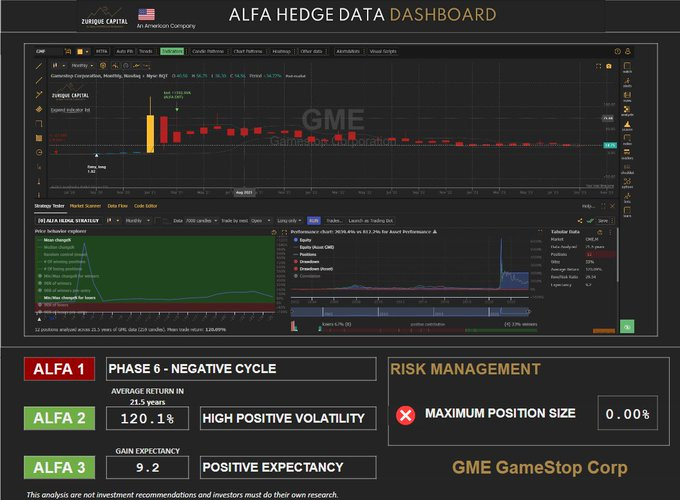Open the watch panel in right sidebar
Viewport: 680px width, 500px height.
(627, 67)
